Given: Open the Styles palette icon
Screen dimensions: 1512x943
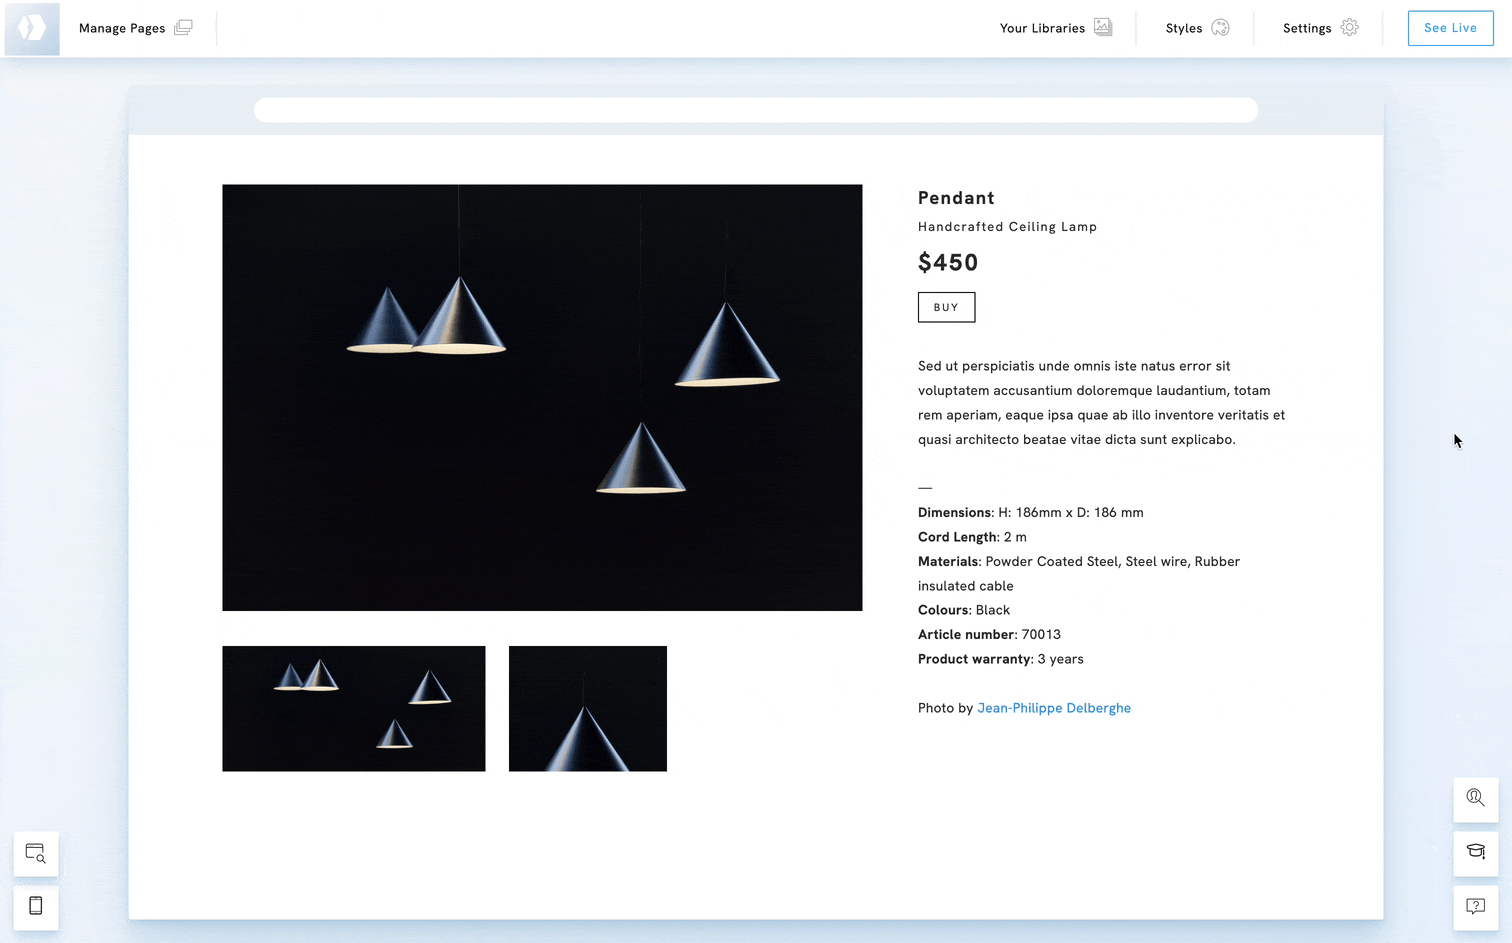Looking at the screenshot, I should 1220,27.
